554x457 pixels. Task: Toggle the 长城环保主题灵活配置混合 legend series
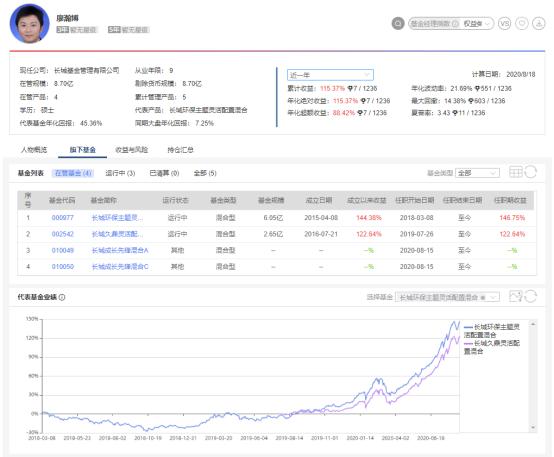(x=492, y=331)
